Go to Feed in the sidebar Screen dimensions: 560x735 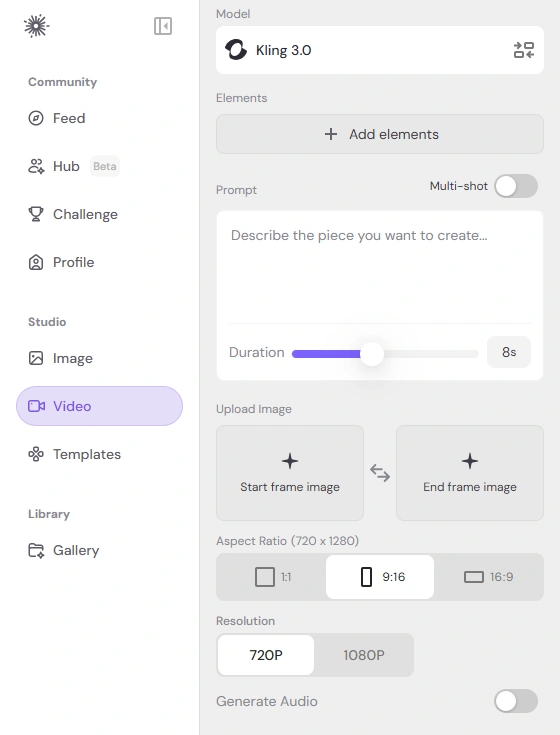point(99,118)
